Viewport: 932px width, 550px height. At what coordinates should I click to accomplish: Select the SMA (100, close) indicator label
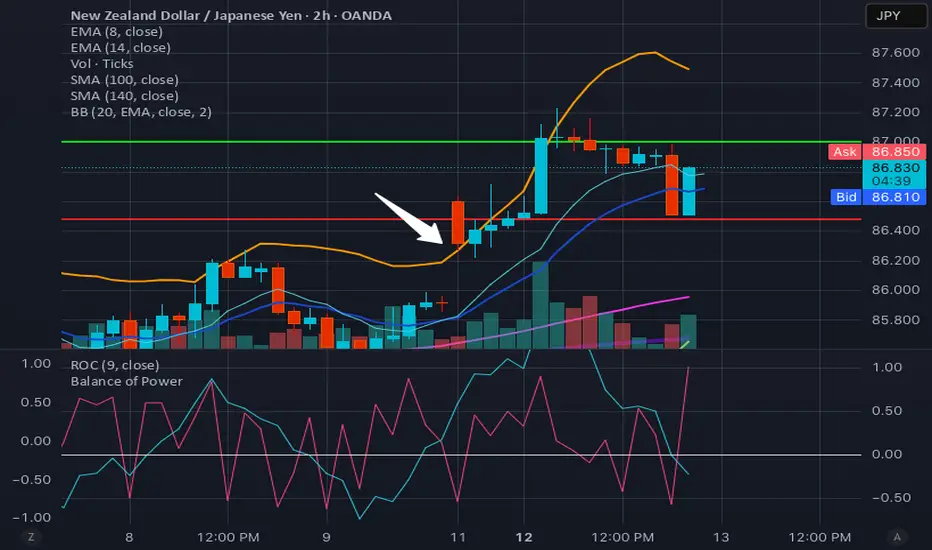tap(124, 80)
